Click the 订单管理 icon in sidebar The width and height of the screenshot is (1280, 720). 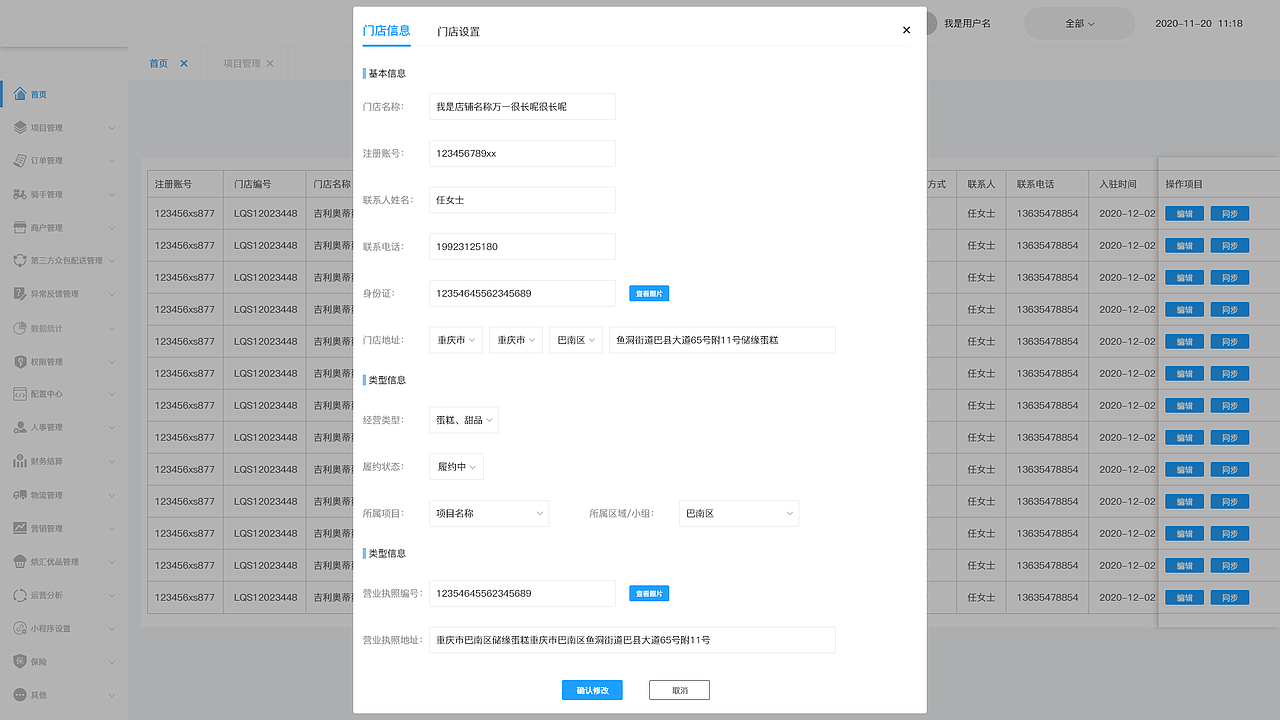pos(20,161)
